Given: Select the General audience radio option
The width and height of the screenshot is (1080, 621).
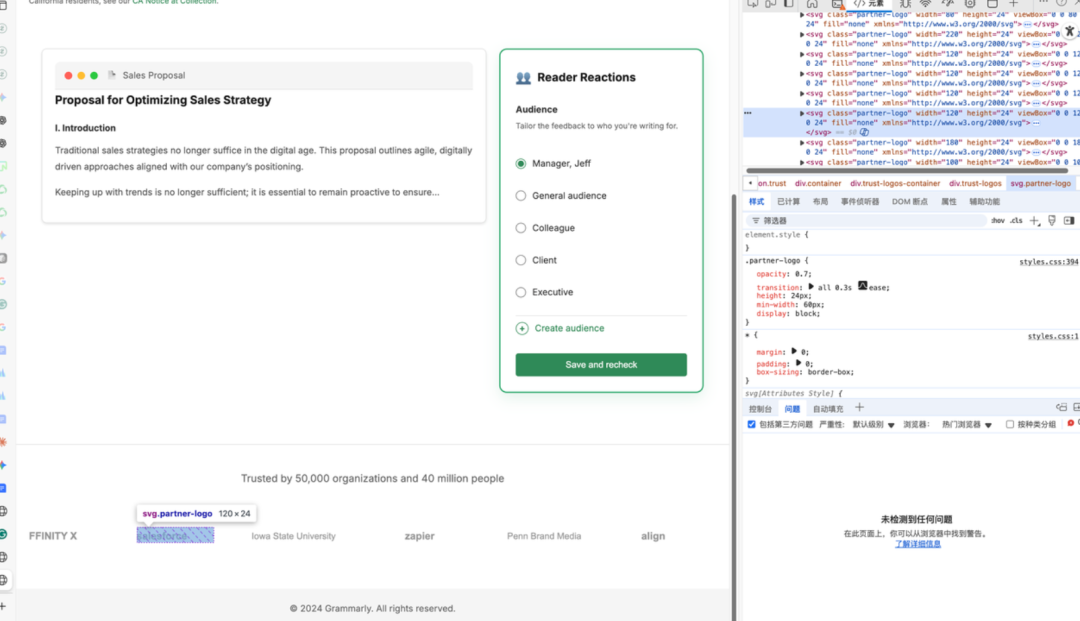Looking at the screenshot, I should (521, 196).
